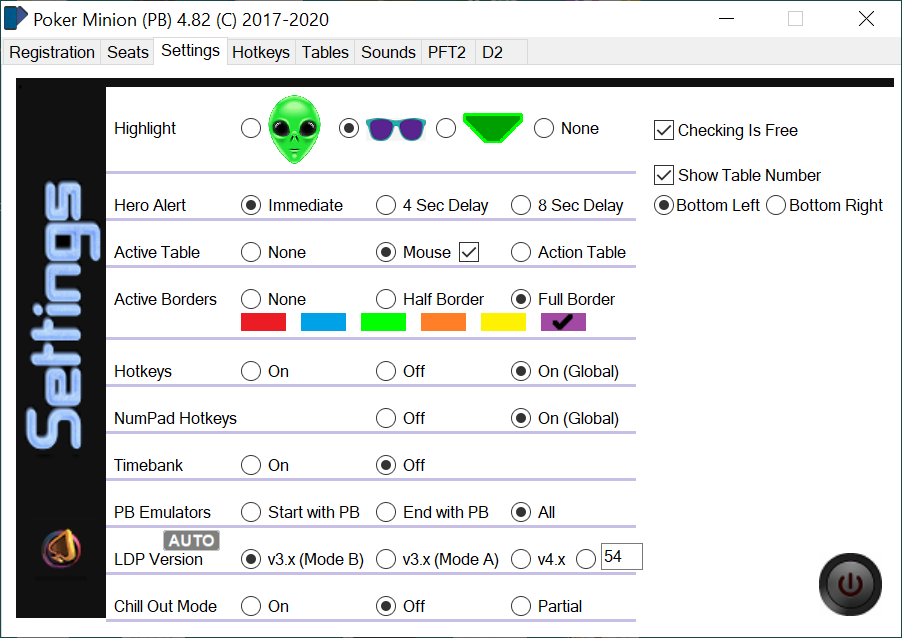Select LDP Version v4.x

click(x=521, y=559)
